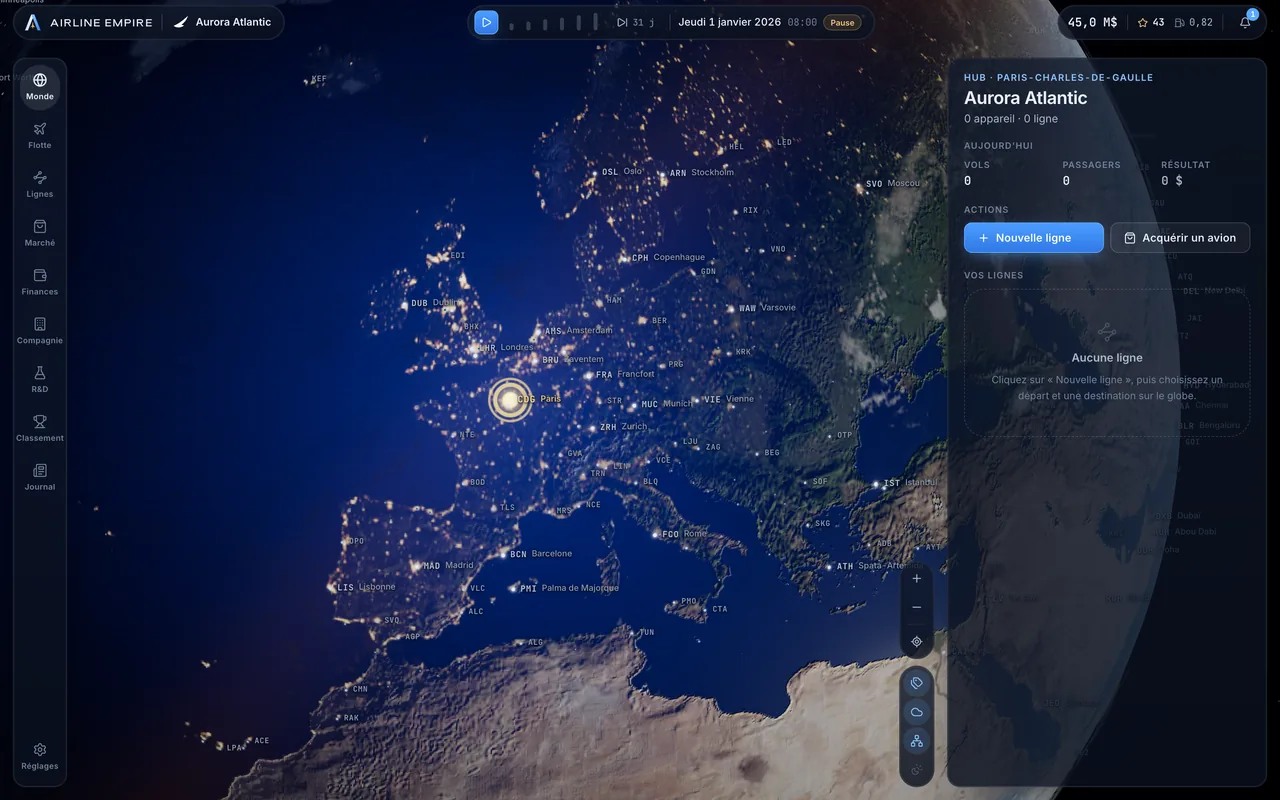This screenshot has height=800, width=1280.
Task: Open the Classement trophy section
Action: coord(40,429)
